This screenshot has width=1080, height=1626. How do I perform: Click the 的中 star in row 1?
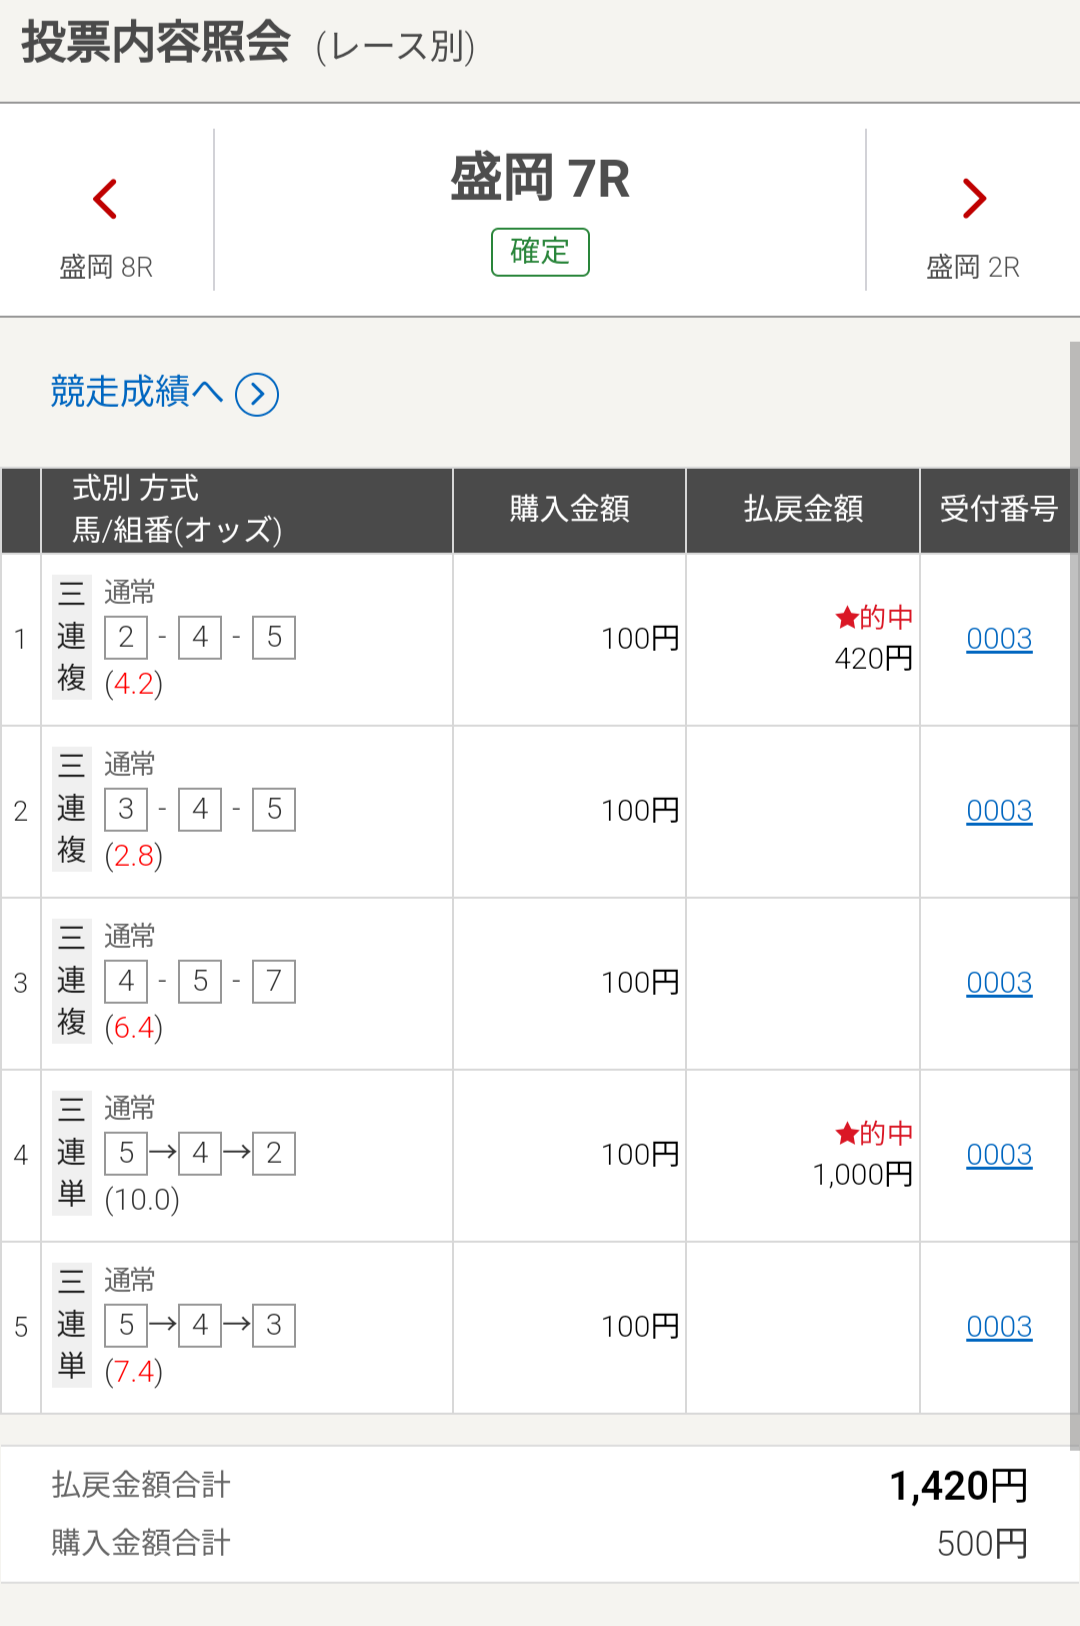(847, 617)
